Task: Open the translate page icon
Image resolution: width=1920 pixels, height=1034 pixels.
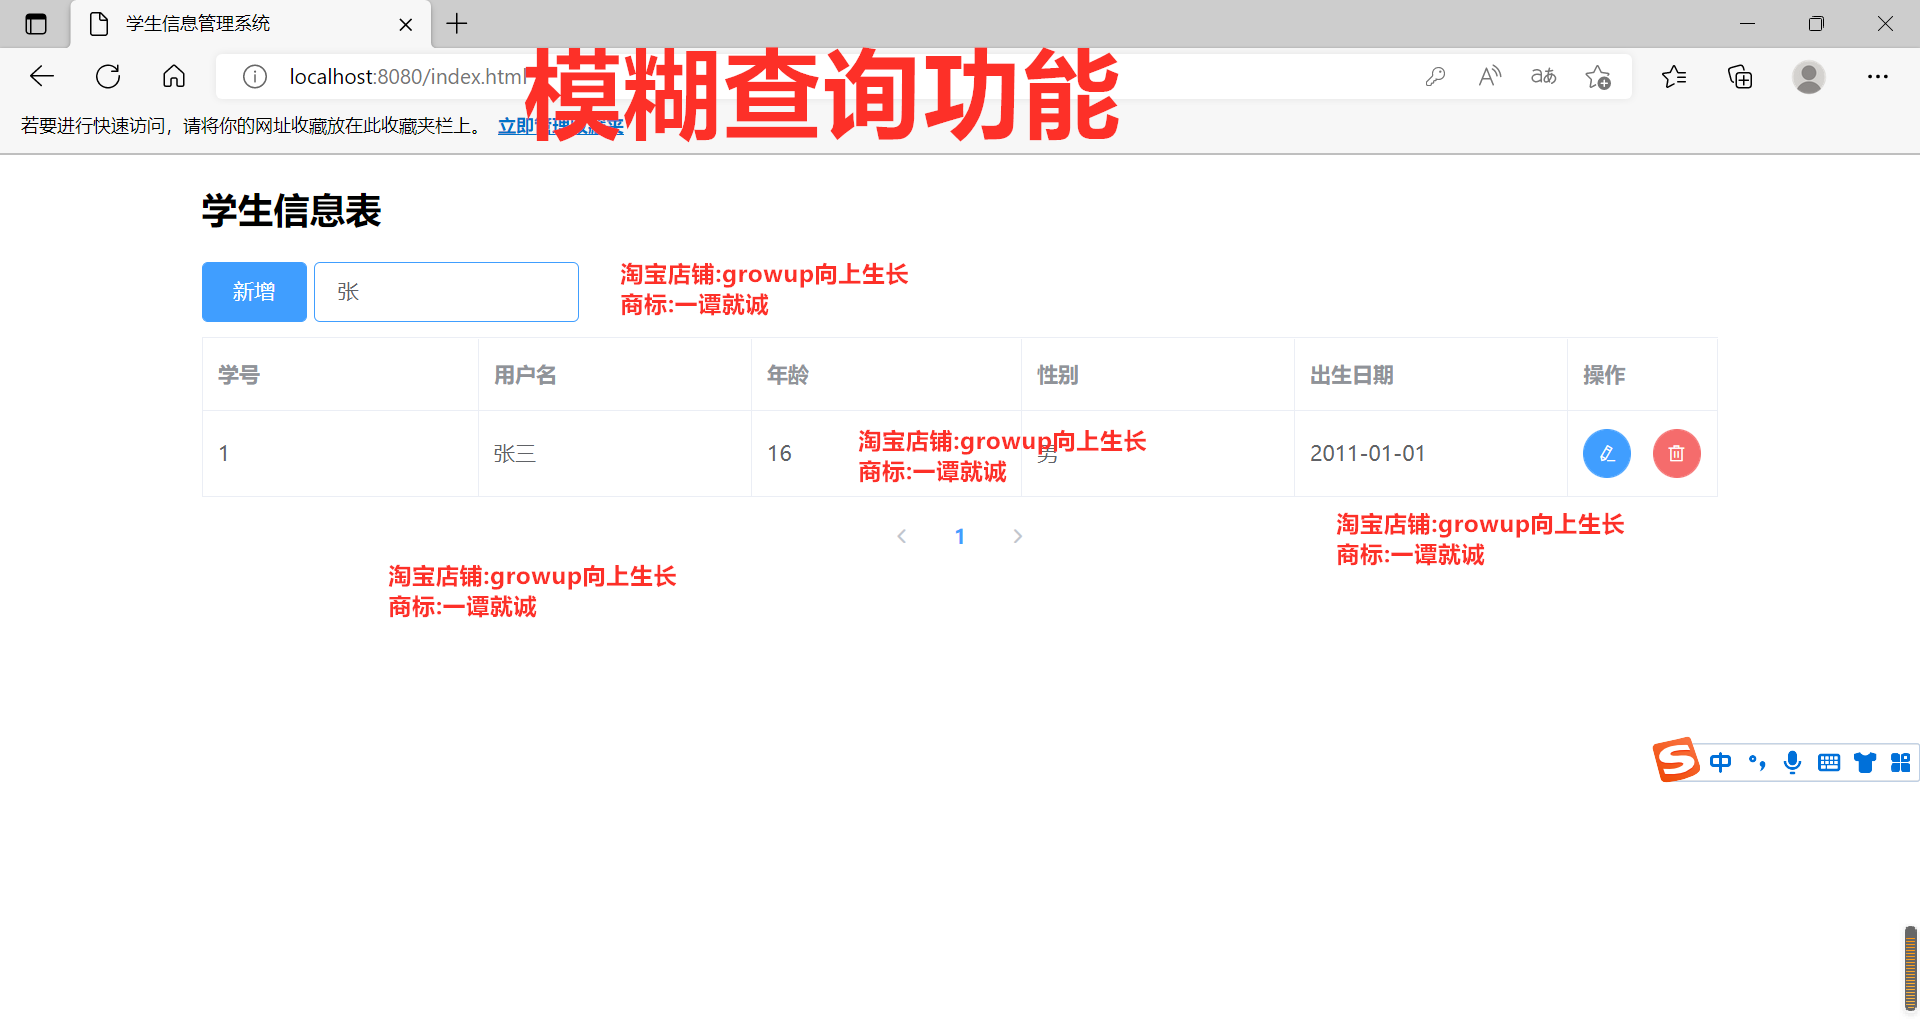Action: click(1543, 77)
